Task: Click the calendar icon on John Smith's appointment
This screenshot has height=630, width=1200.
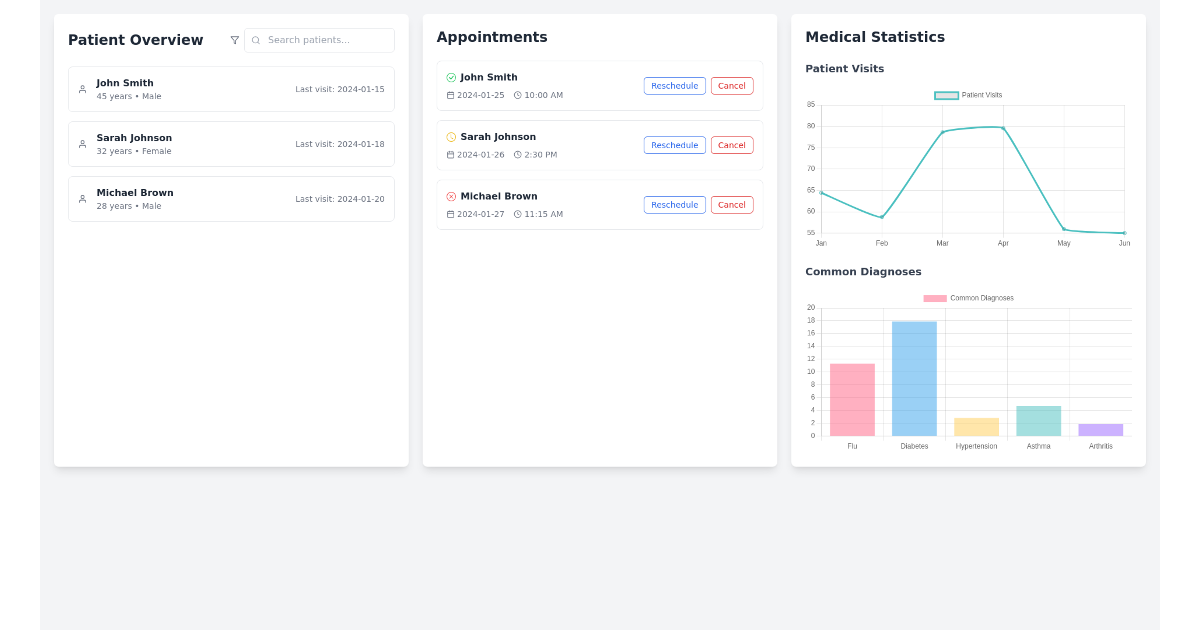Action: click(451, 95)
